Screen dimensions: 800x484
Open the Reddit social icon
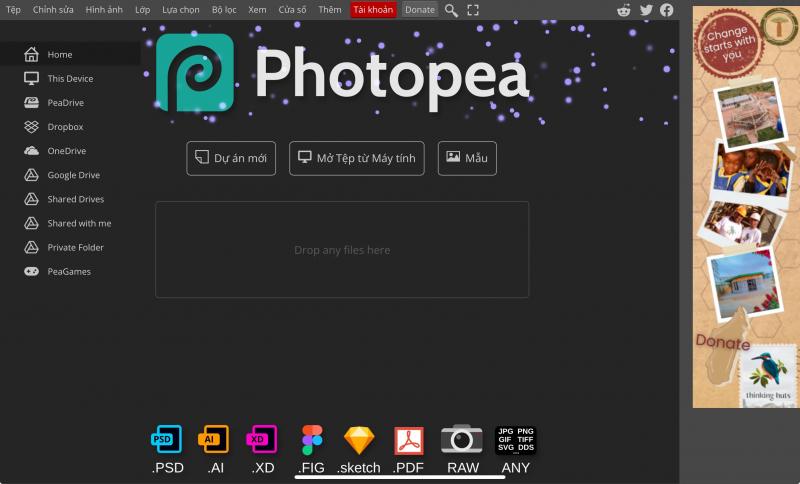click(x=623, y=10)
